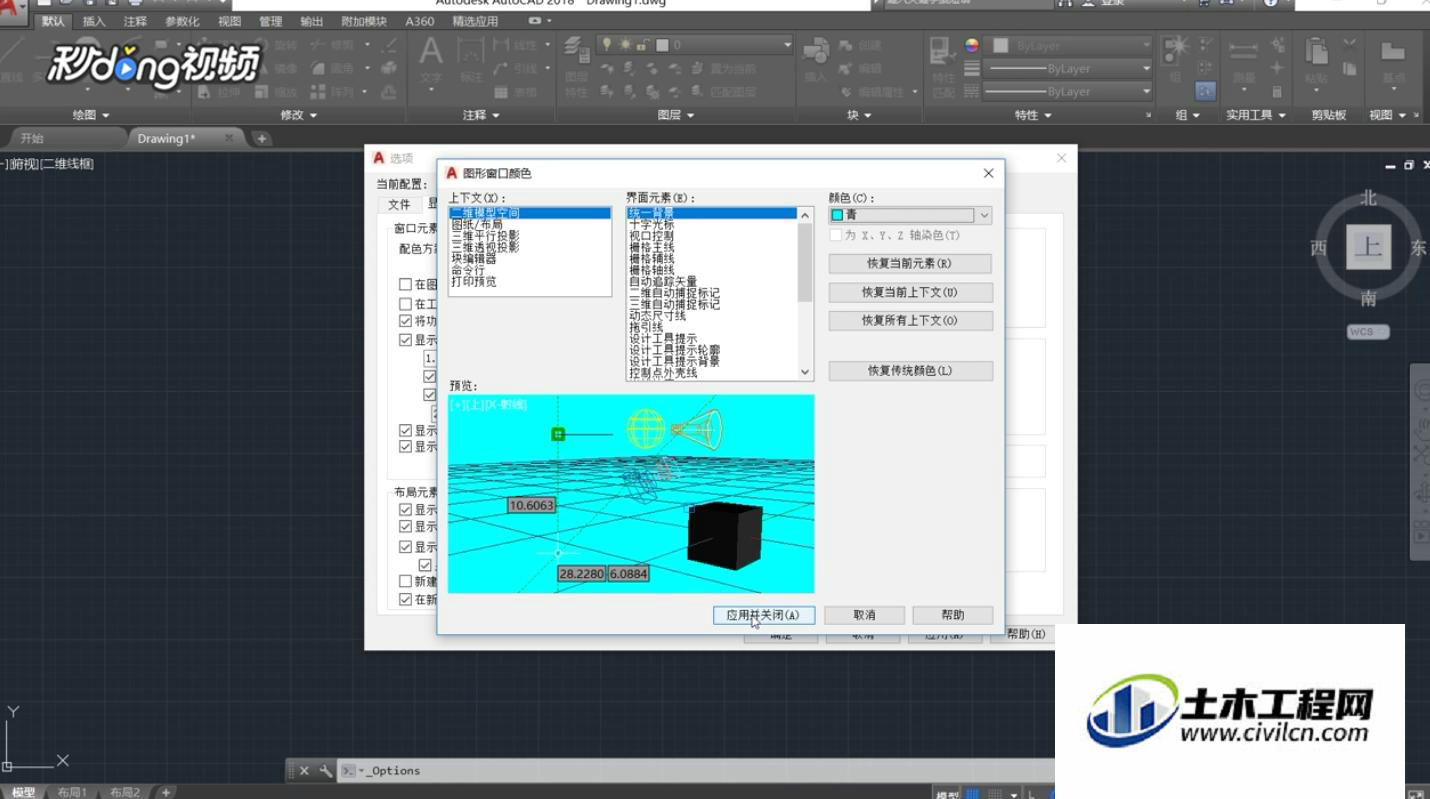Switch to the 附加模块 ribbon tab

tap(363, 21)
